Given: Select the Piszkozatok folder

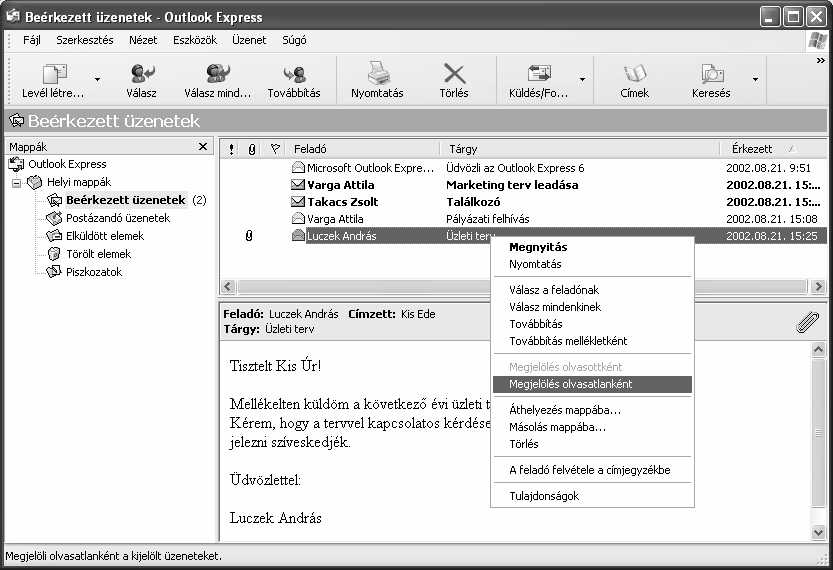Looking at the screenshot, I should coord(94,273).
